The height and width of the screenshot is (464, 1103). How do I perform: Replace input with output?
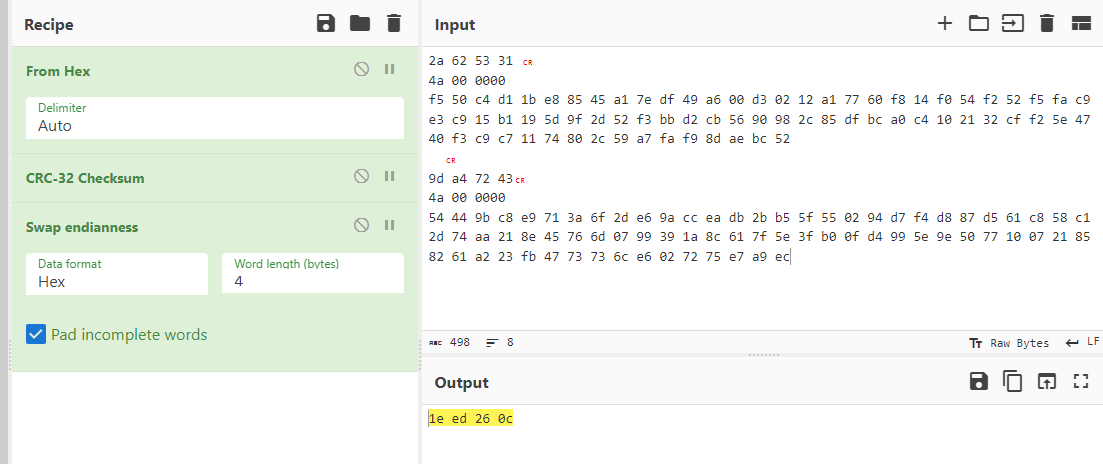pyautogui.click(x=1046, y=381)
